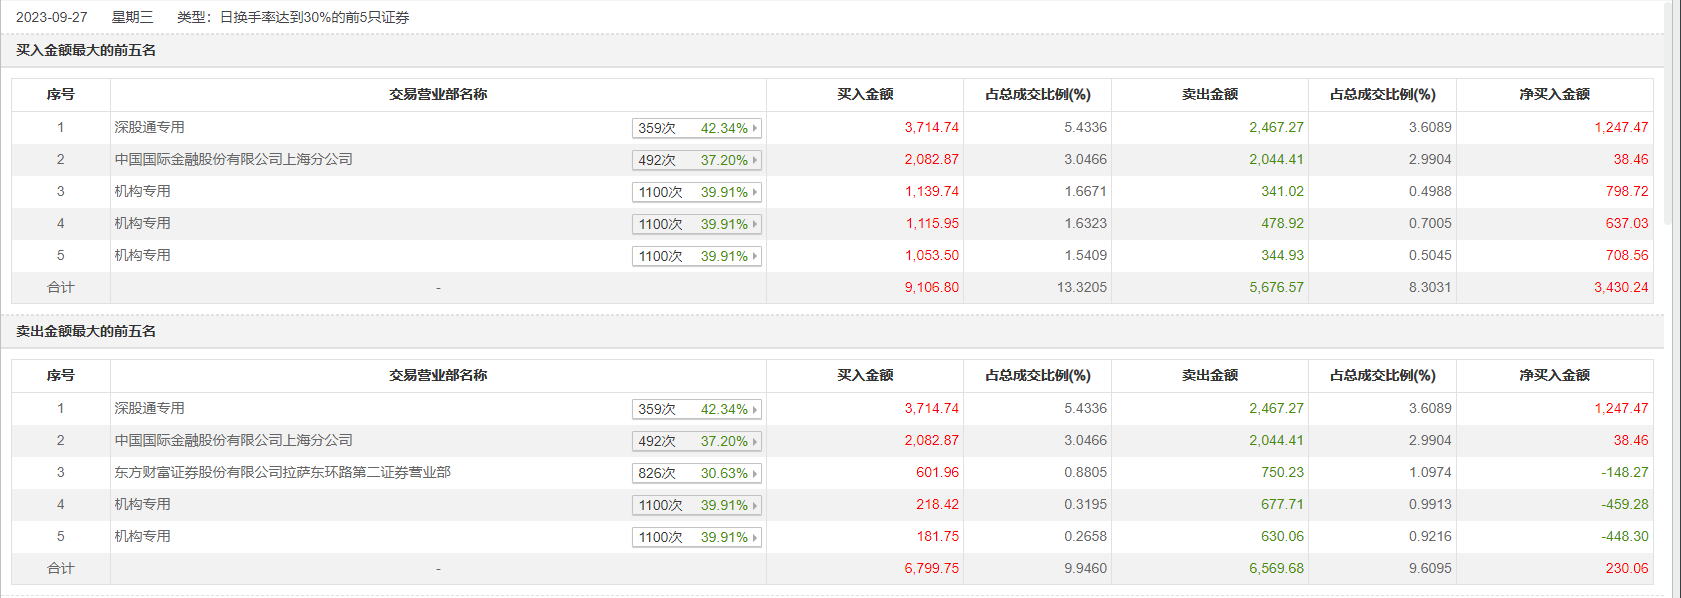Open 1100次 39.91% badge in buy row 3
Viewport: 1681px width, 598px height.
pos(697,192)
